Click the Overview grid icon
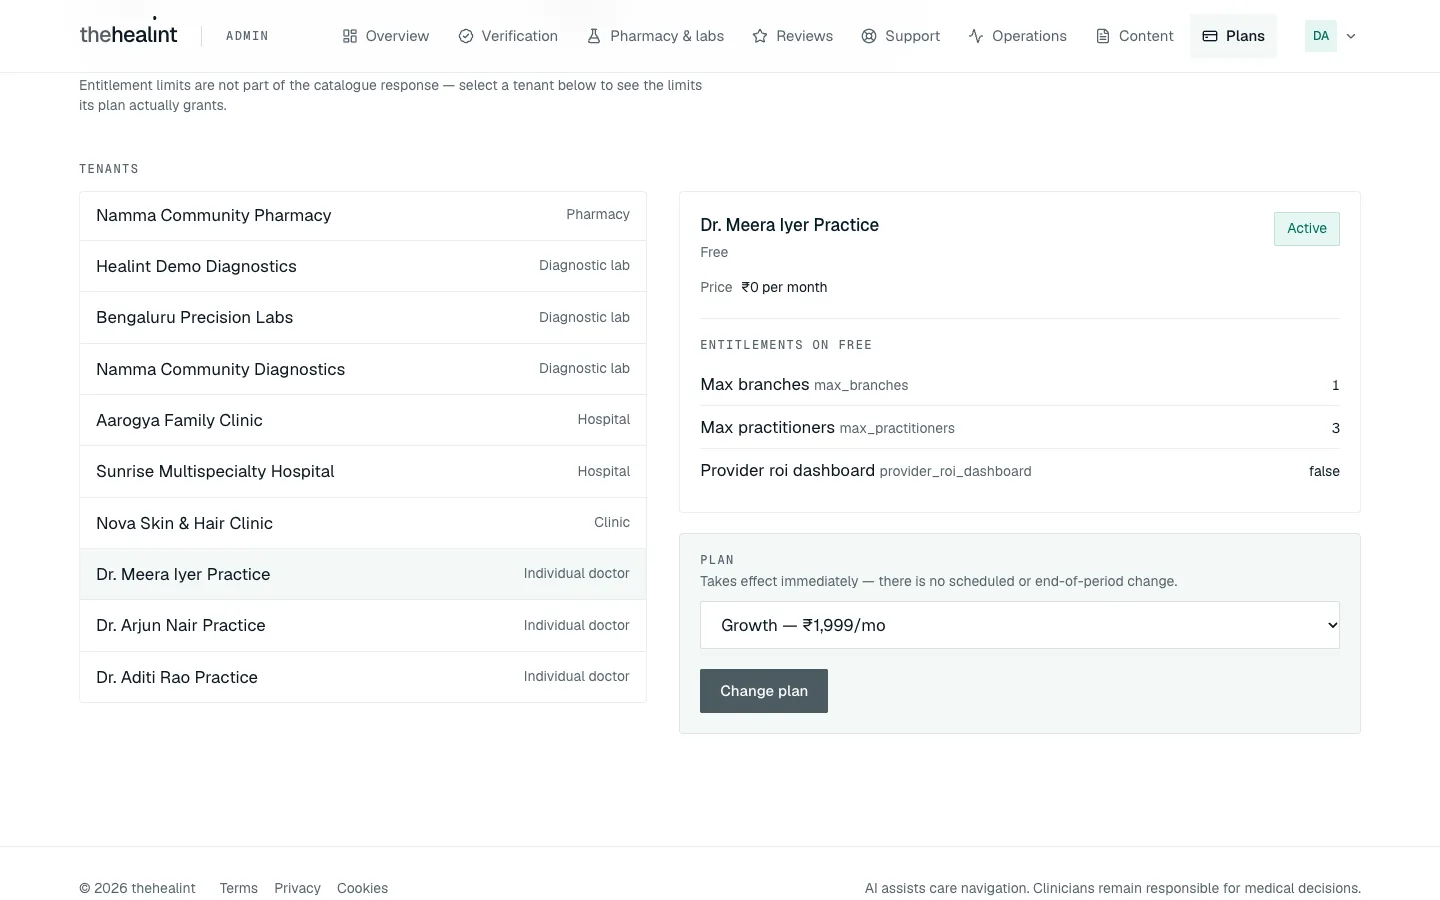Viewport: 1440px width, 900px height. tap(350, 36)
